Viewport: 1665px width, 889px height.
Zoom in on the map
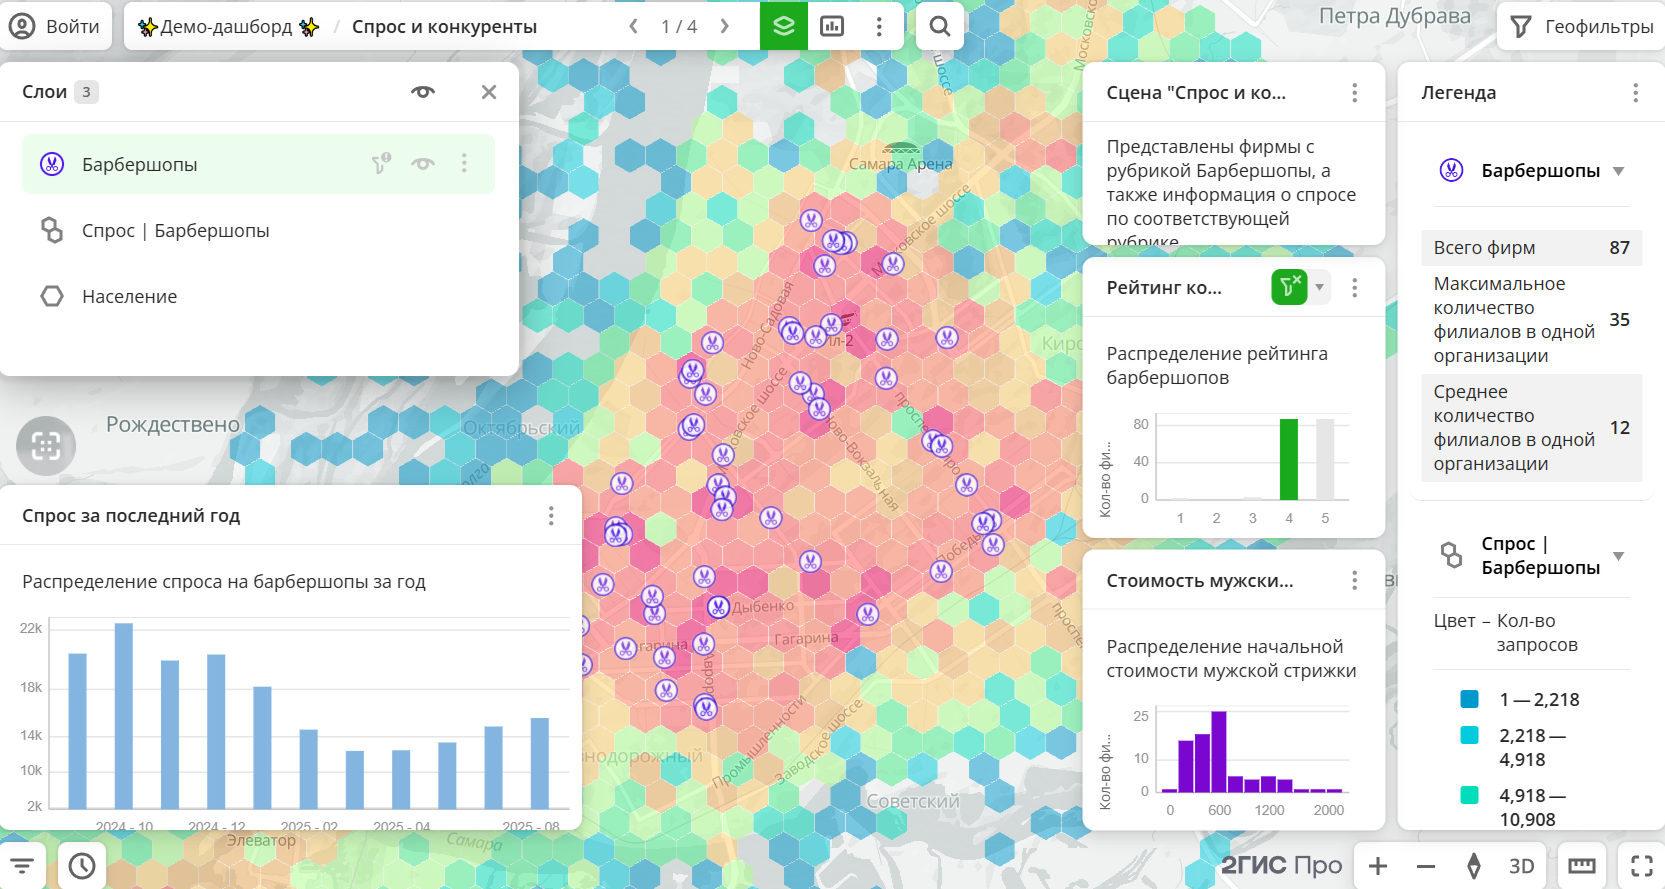[x=1378, y=865]
